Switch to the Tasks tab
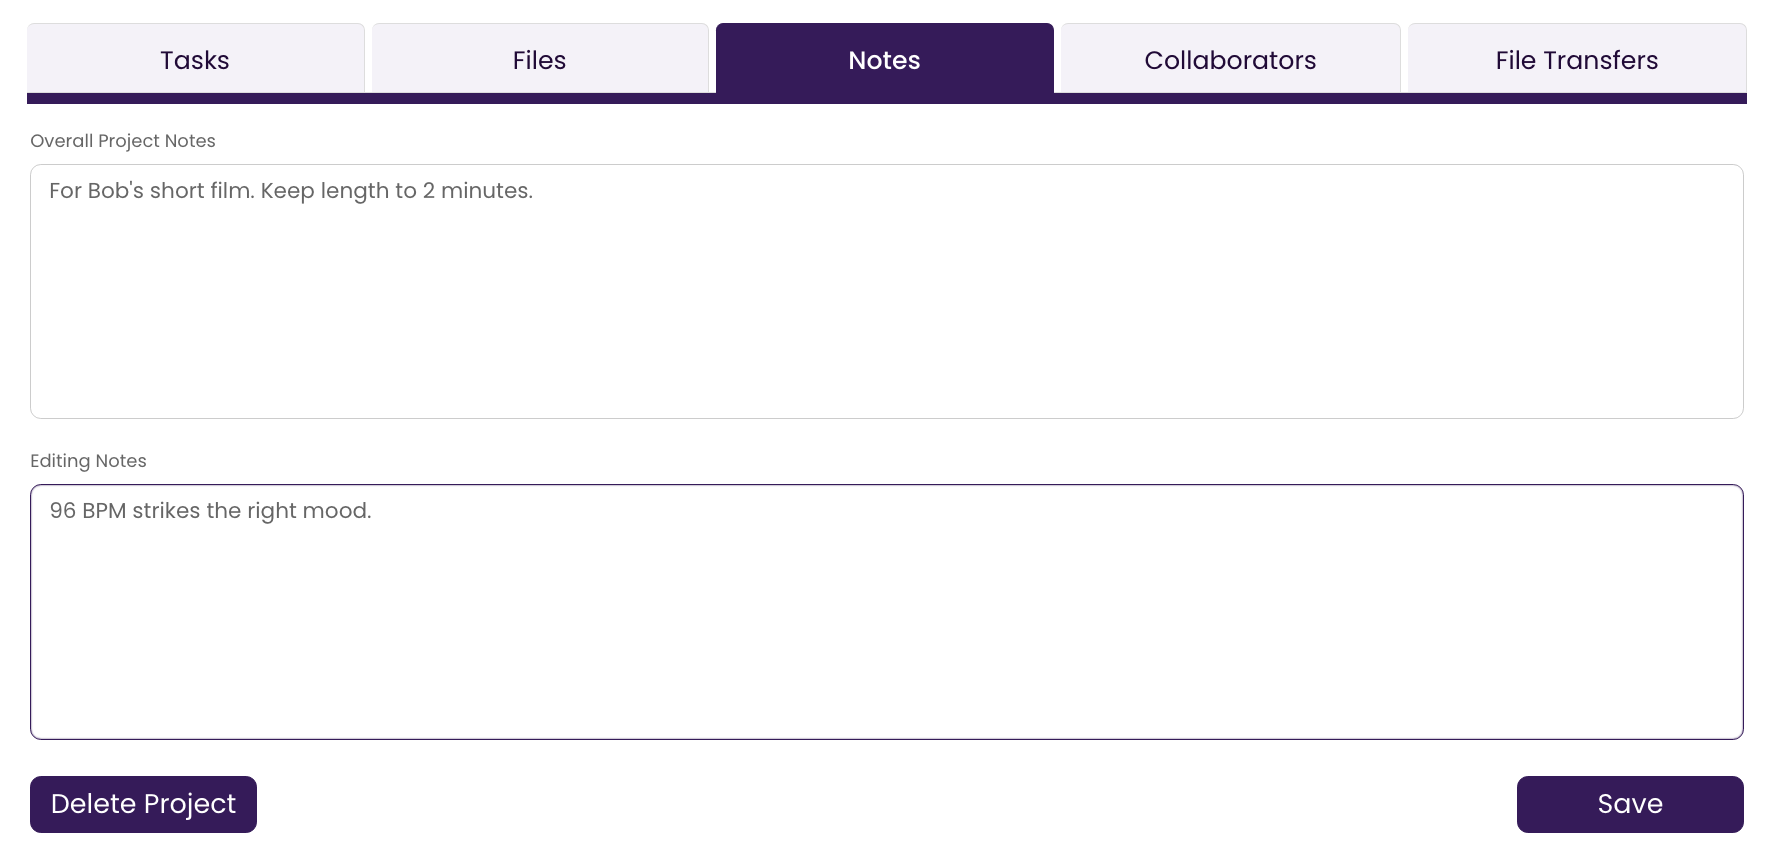 tap(195, 59)
